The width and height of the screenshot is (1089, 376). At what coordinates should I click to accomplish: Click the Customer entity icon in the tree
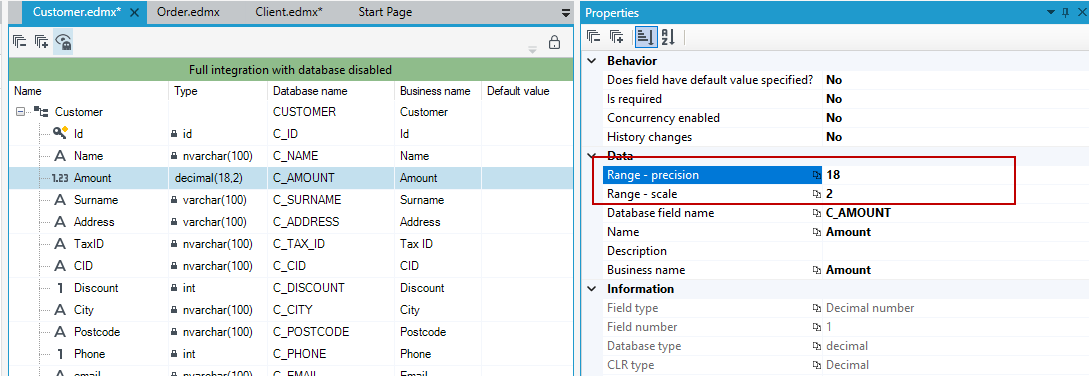click(42, 112)
